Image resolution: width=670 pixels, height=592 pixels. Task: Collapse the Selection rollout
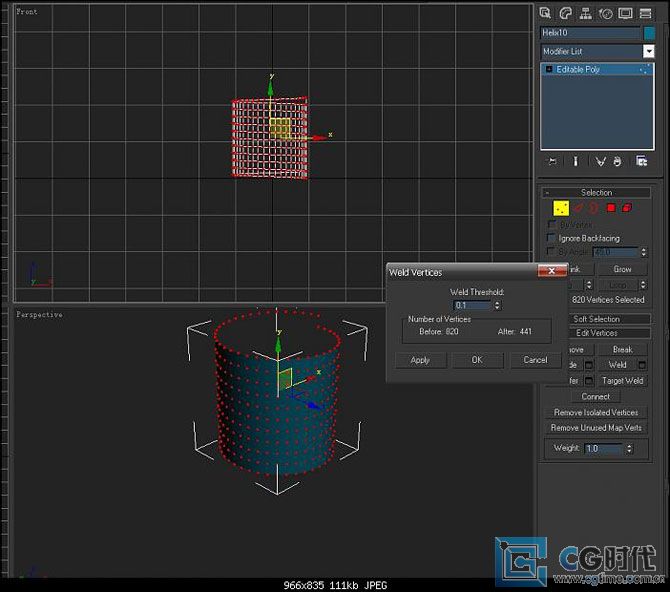(597, 192)
